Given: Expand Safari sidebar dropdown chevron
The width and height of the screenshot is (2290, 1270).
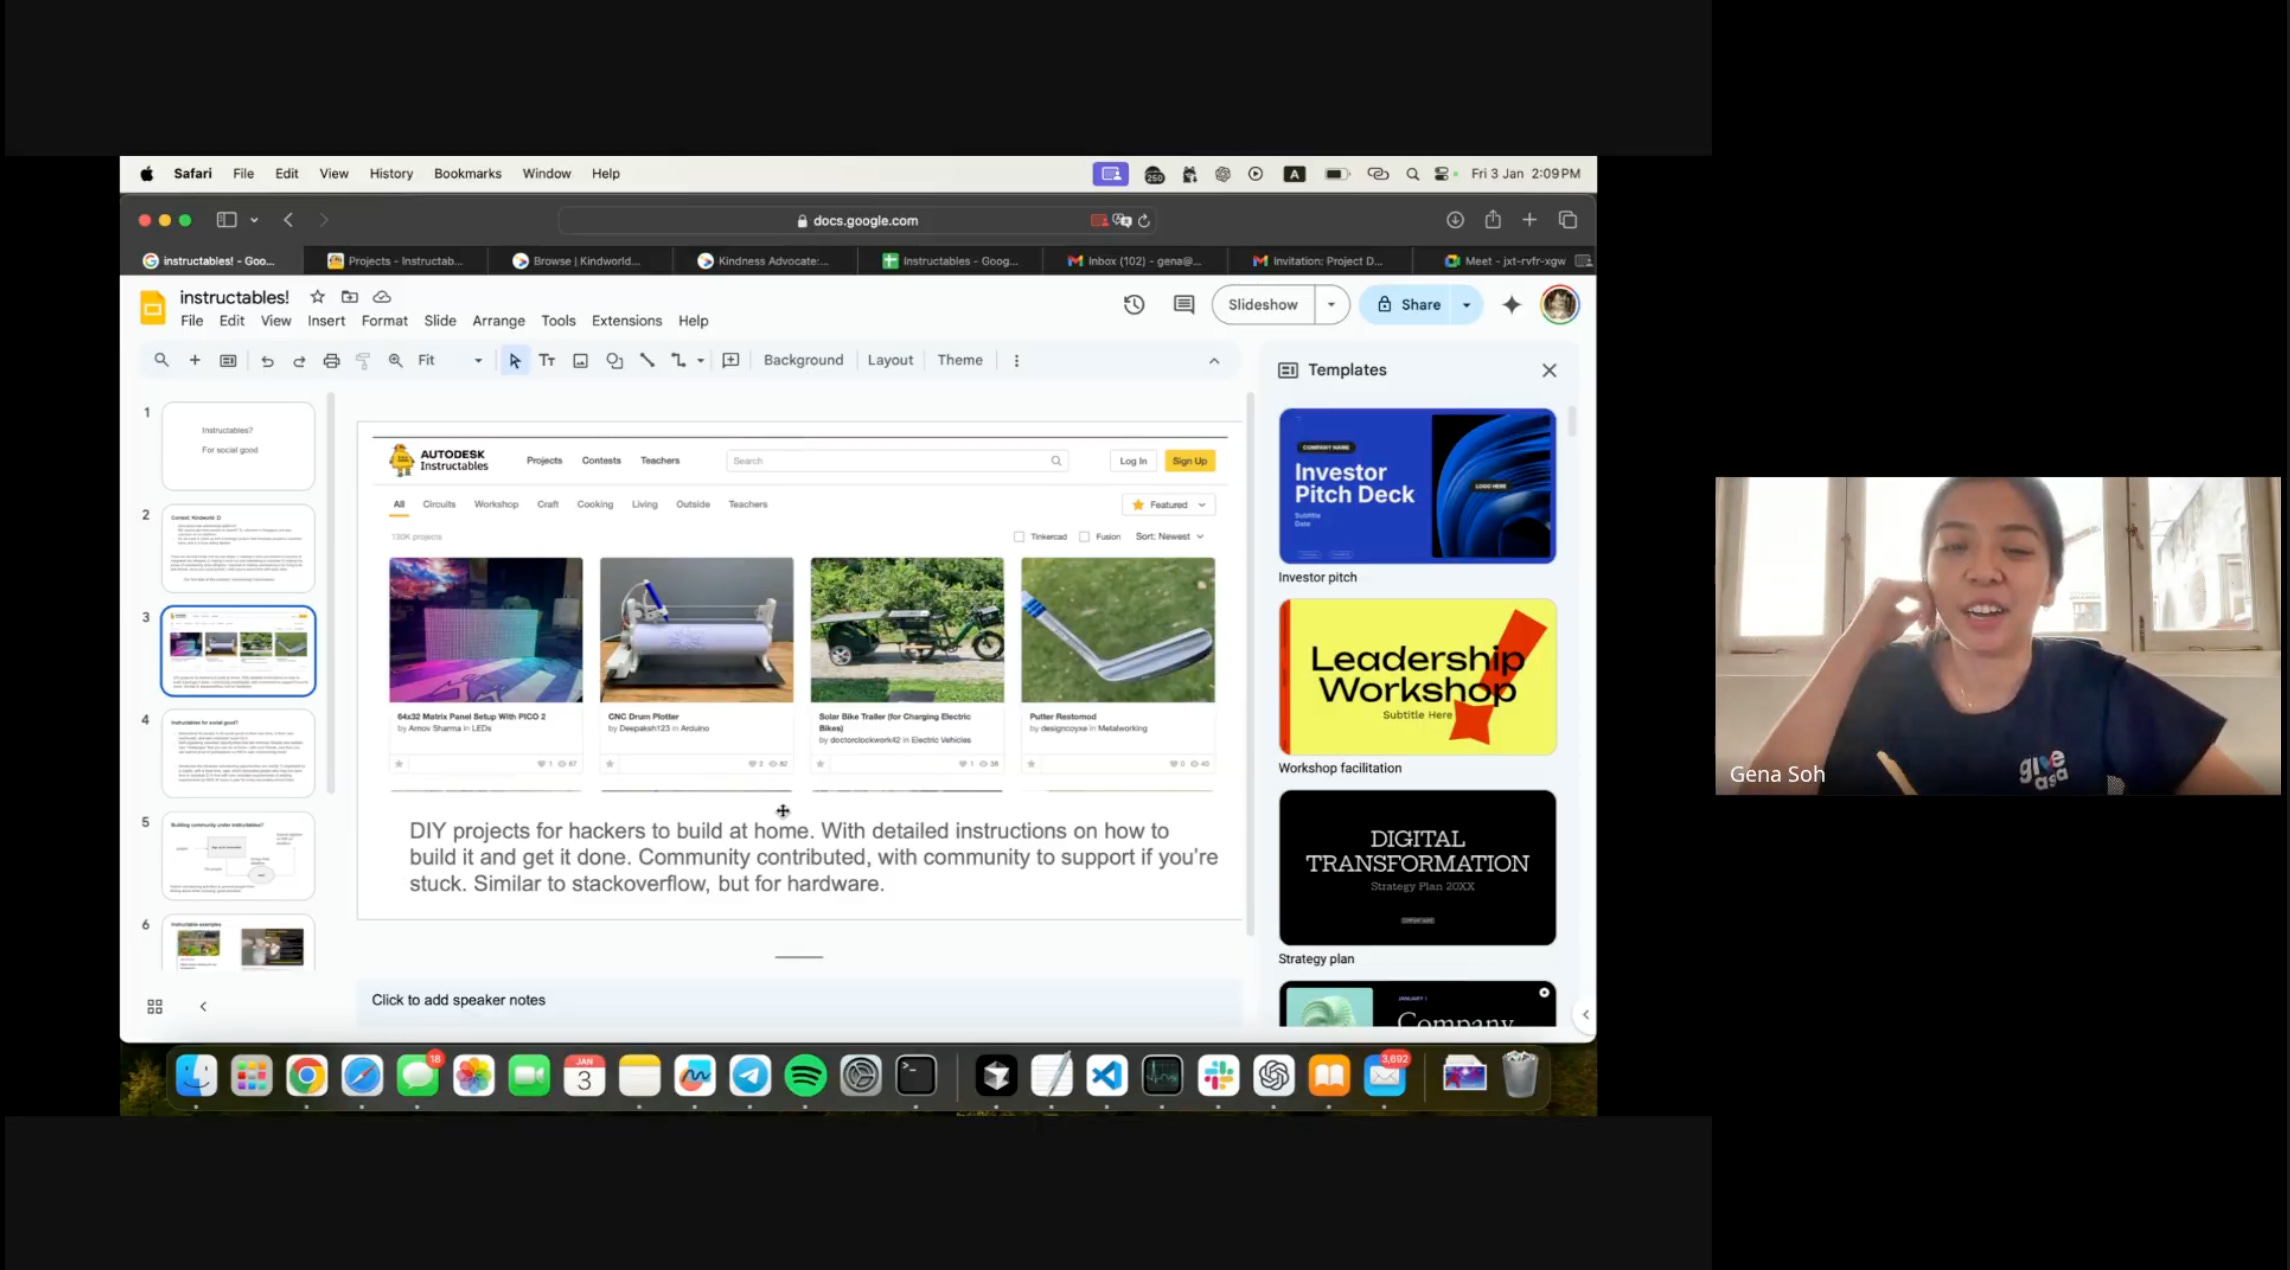Looking at the screenshot, I should (254, 220).
